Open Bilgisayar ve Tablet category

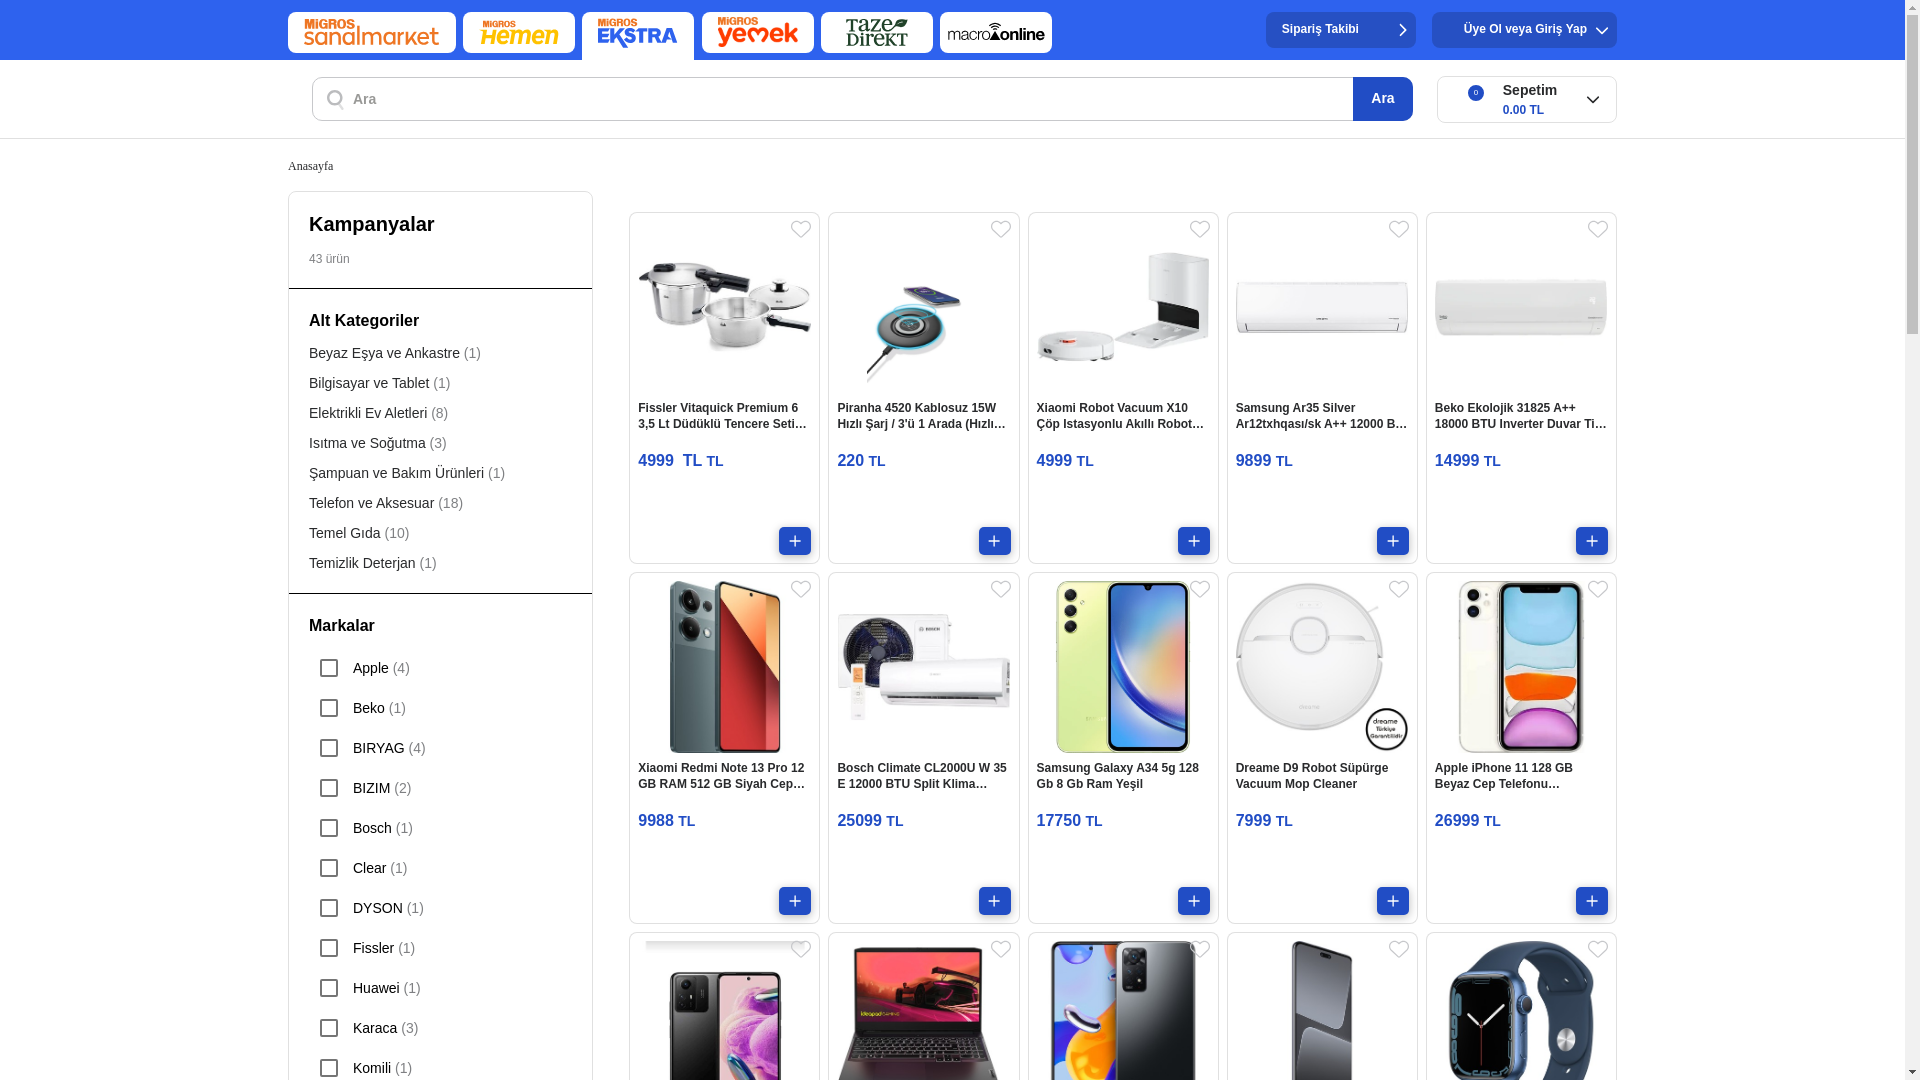pos(380,383)
